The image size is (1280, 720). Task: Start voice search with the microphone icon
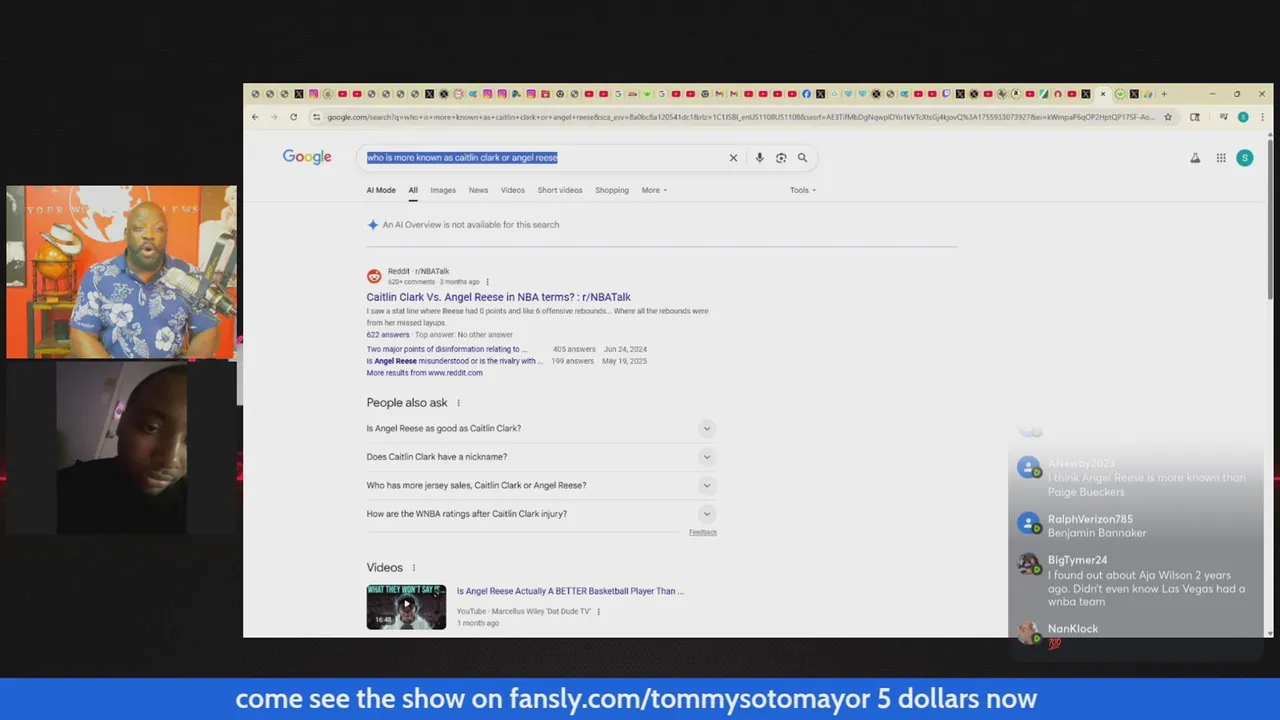pos(760,158)
